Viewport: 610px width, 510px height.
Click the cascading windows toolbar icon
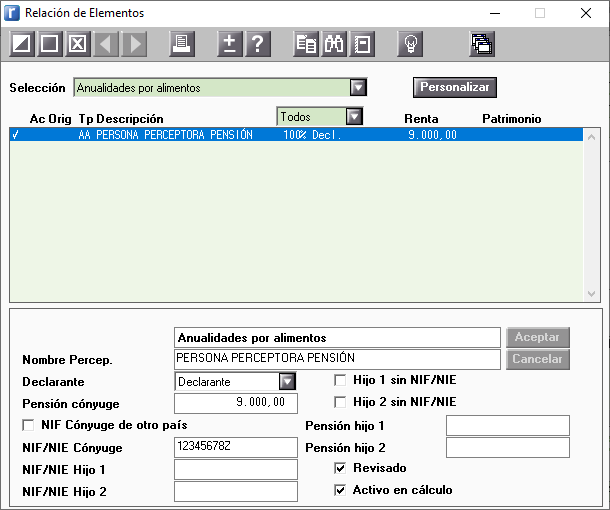click(x=482, y=44)
